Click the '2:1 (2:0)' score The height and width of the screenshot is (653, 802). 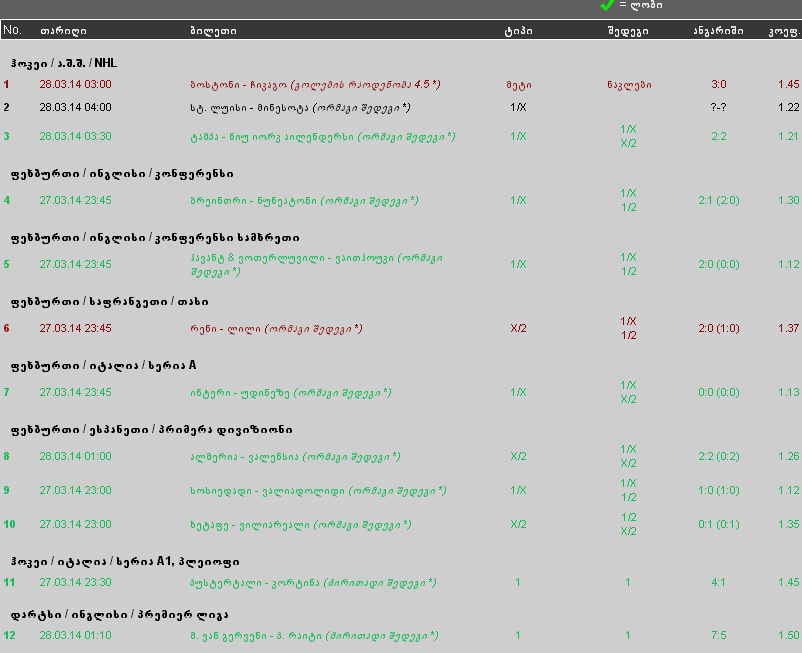tap(719, 200)
